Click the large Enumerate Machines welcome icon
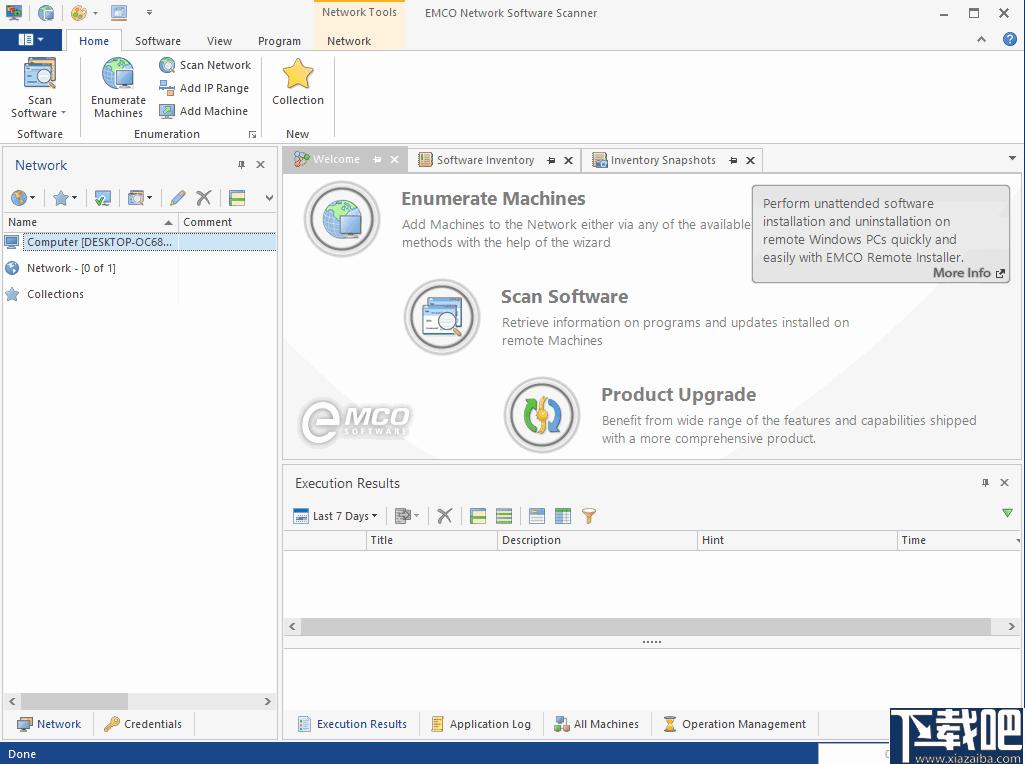The image size is (1025, 764). tap(342, 219)
